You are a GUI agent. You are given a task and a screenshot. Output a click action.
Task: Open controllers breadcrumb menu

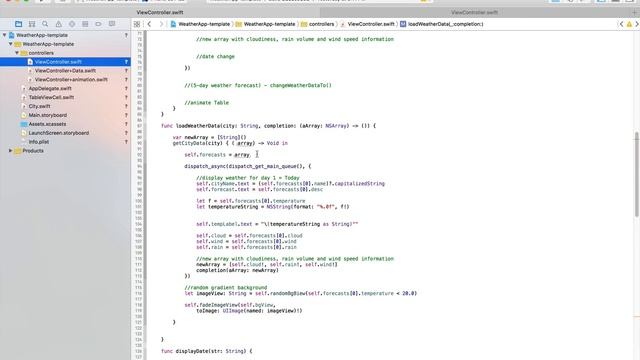(x=318, y=24)
